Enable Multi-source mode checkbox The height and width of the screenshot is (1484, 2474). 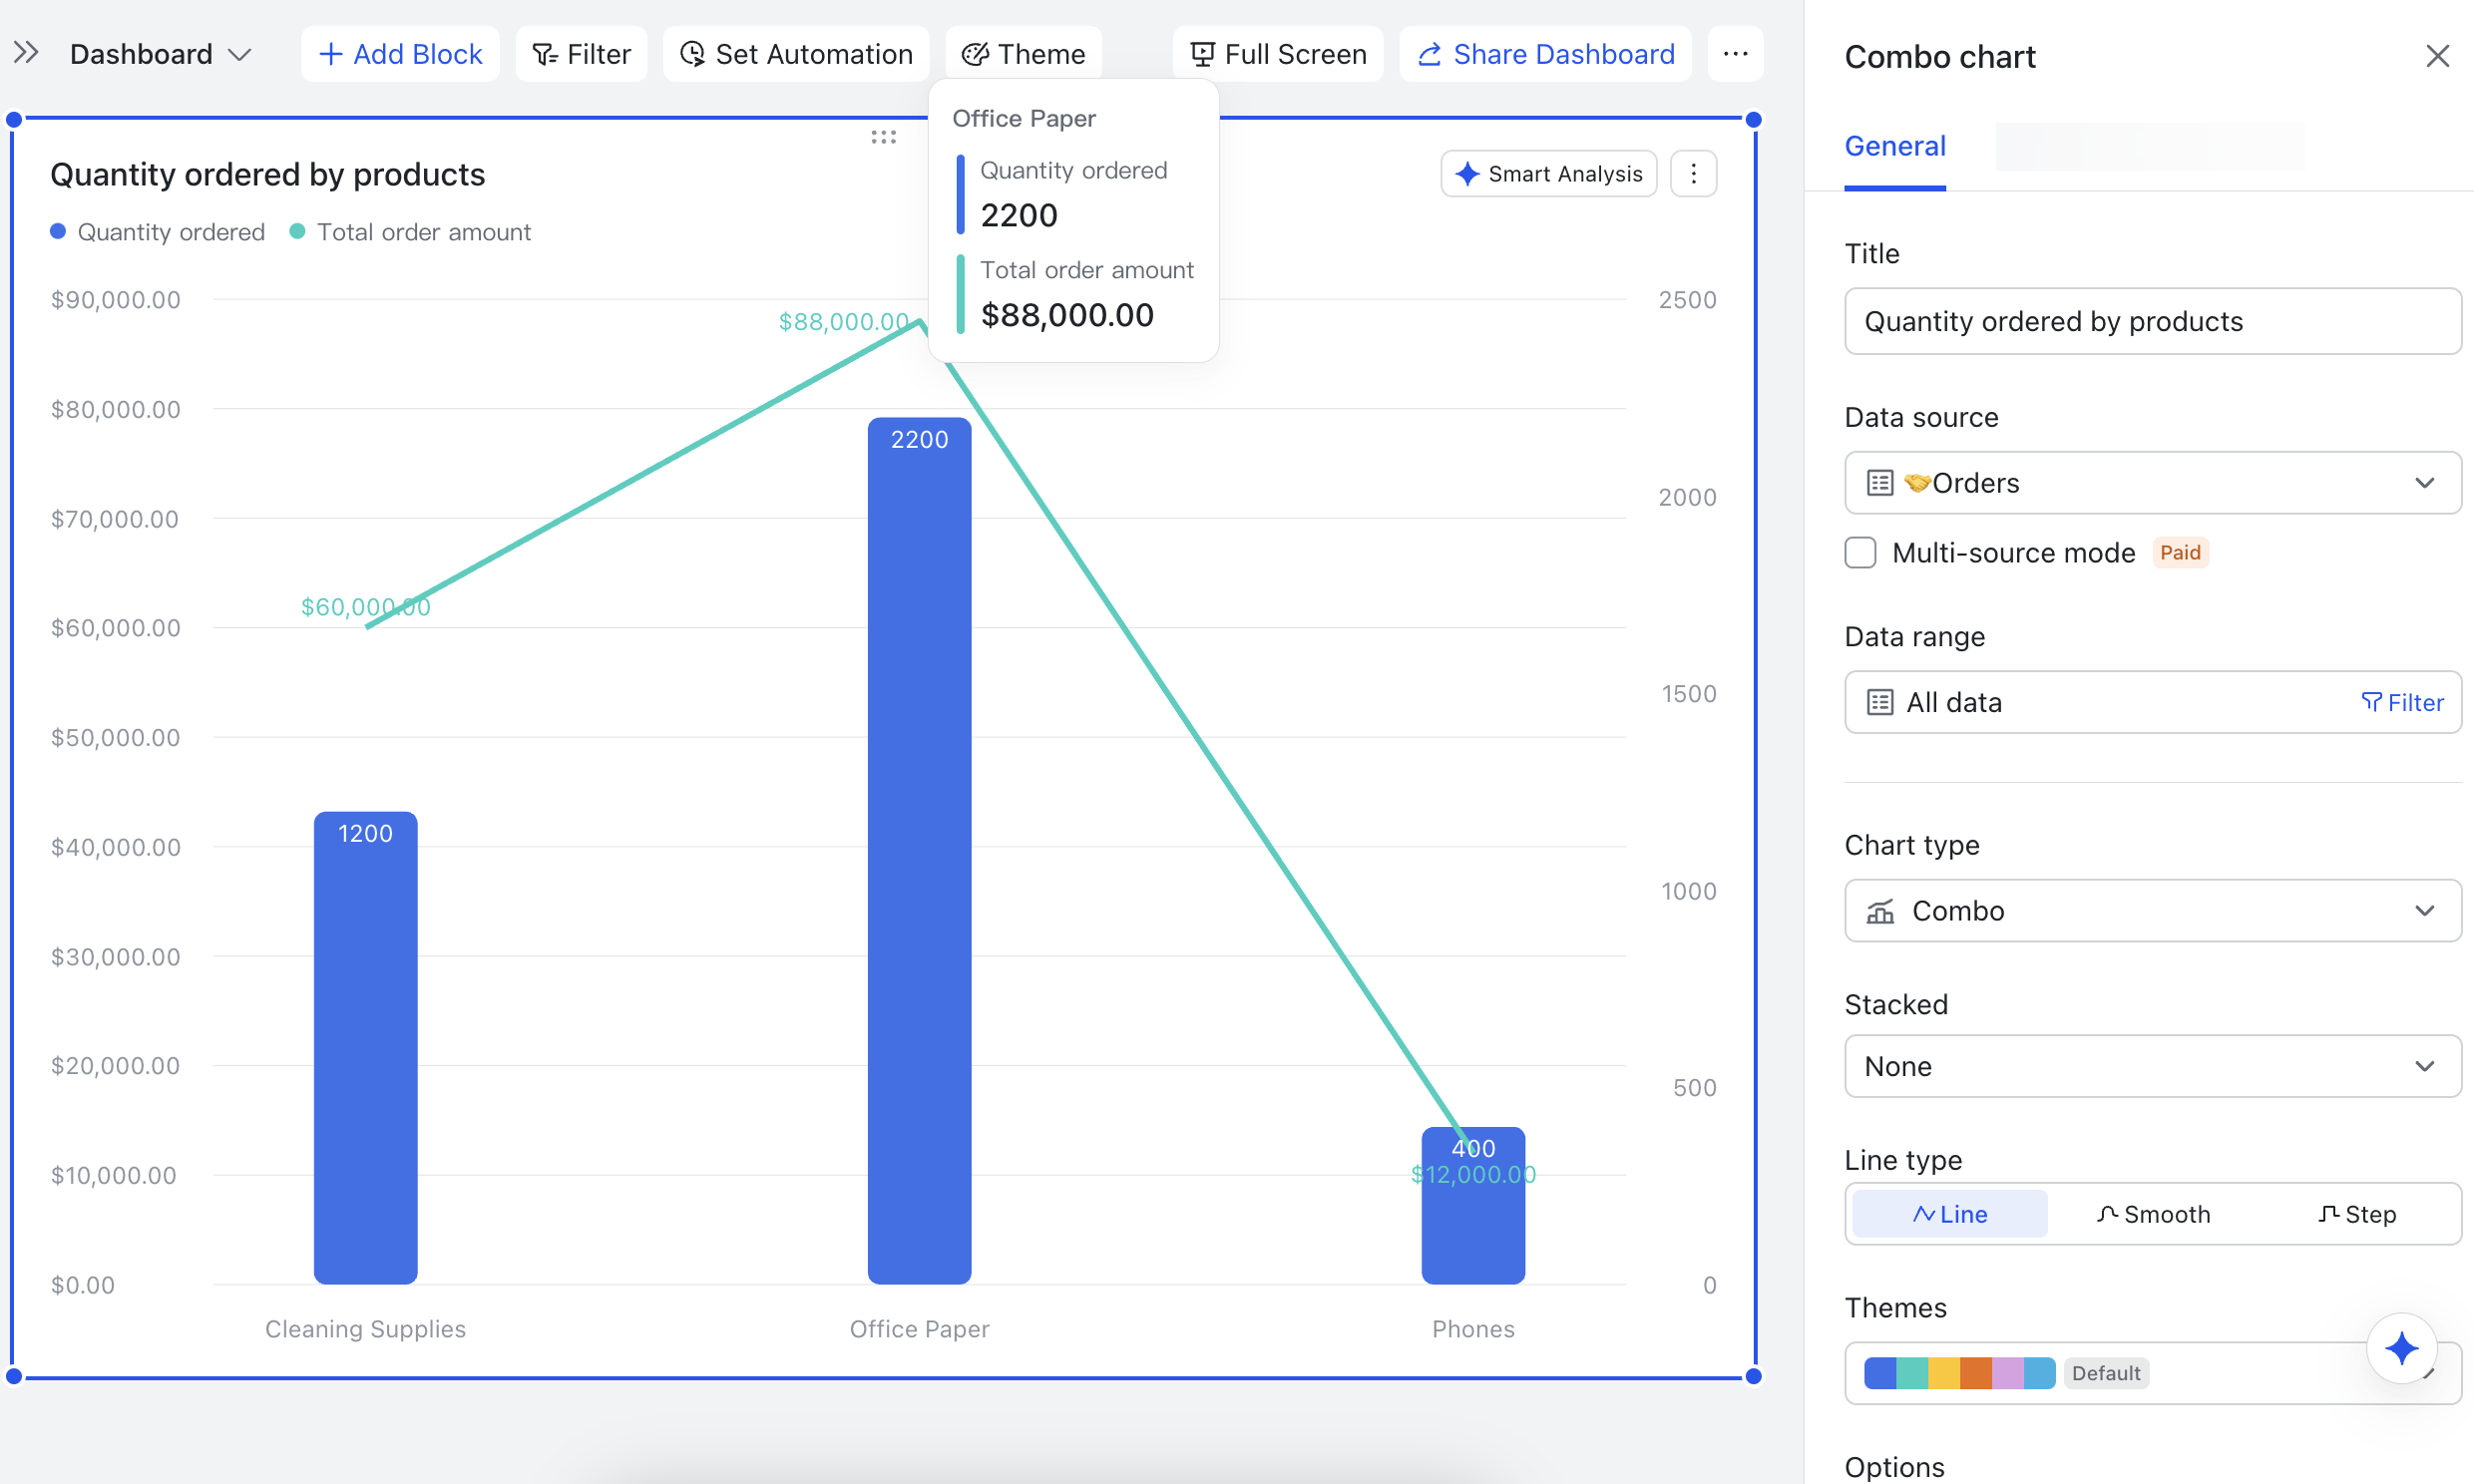1860,553
